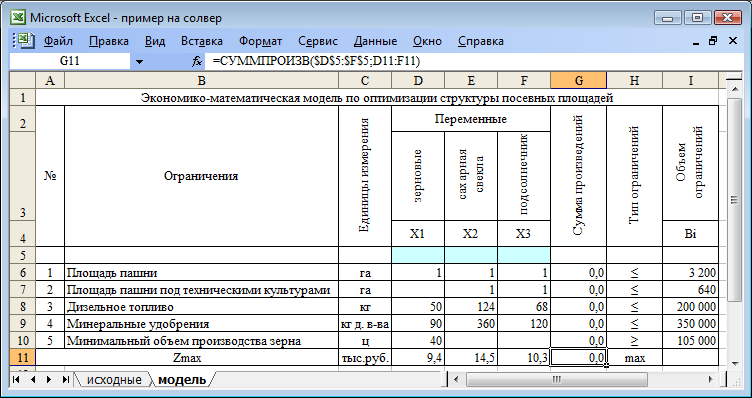Click the Name Box showing G11

pos(70,61)
